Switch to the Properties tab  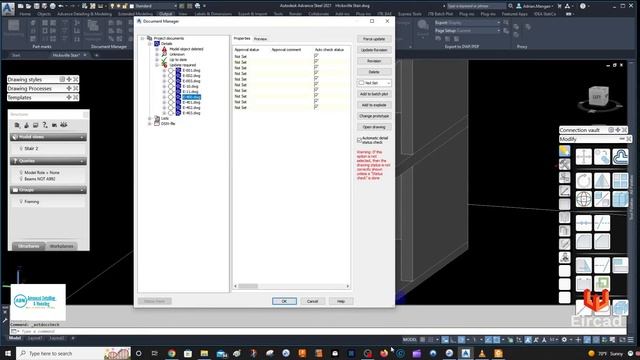242,38
